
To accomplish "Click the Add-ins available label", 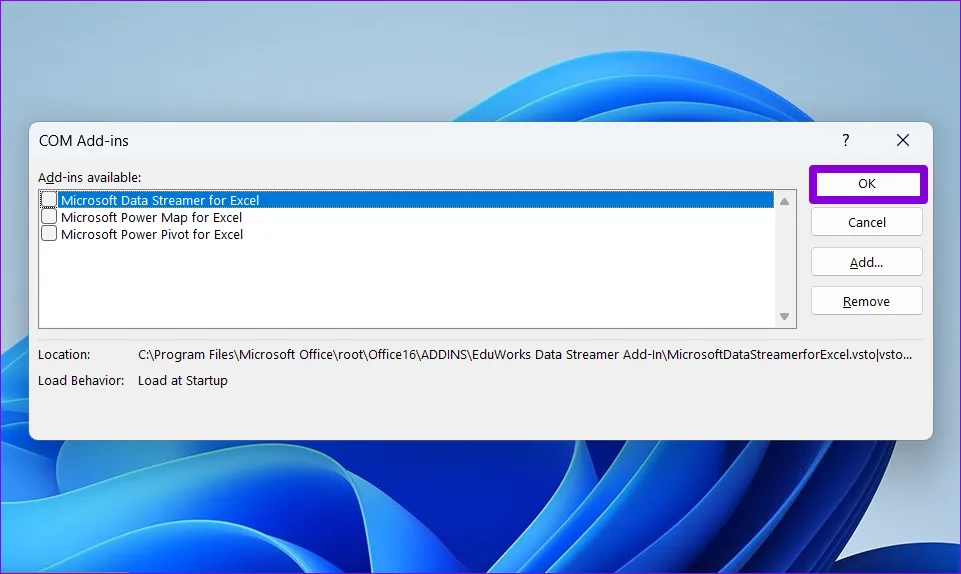I will 90,177.
